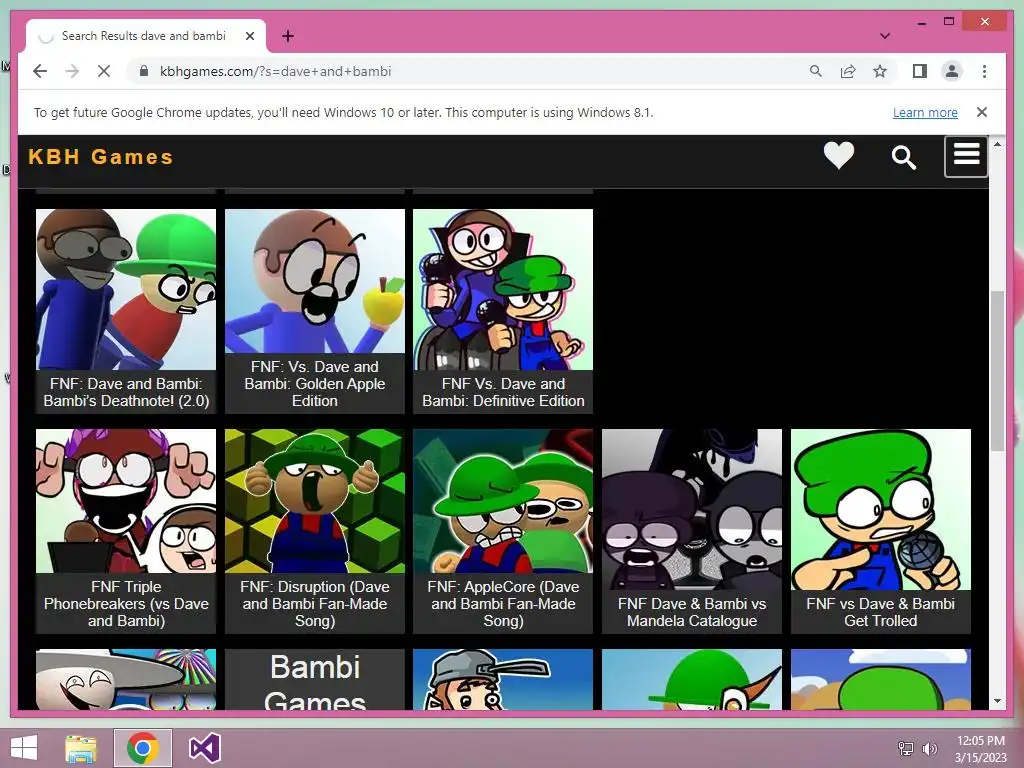View site info via the lock icon
The height and width of the screenshot is (768, 1024).
coord(144,71)
